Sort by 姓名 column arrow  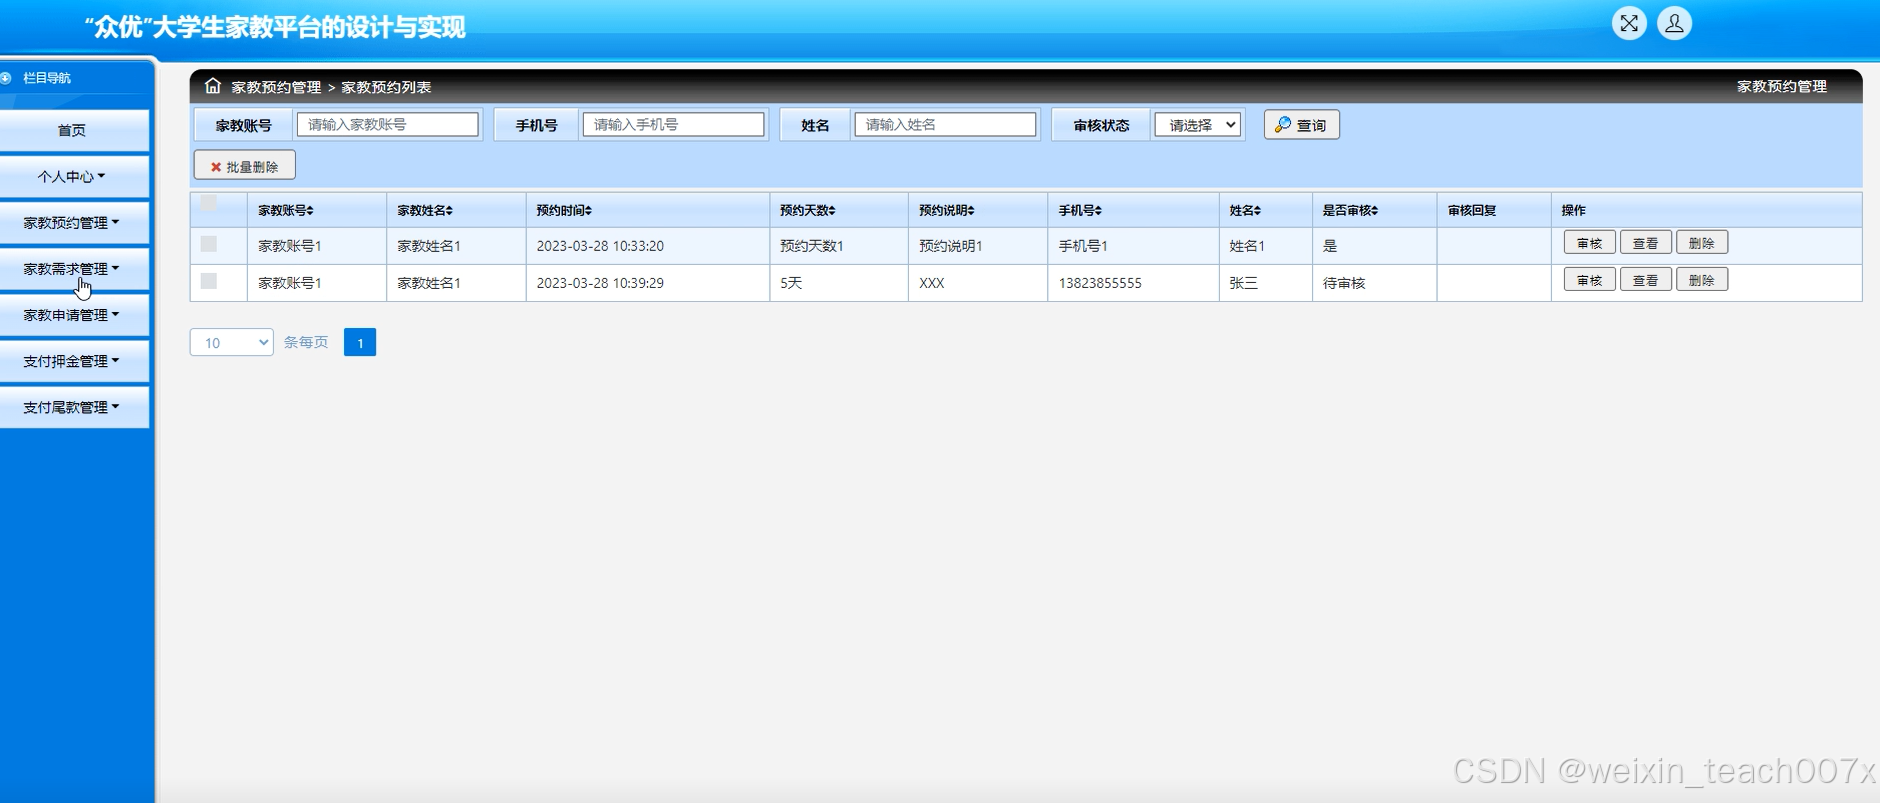click(1257, 210)
